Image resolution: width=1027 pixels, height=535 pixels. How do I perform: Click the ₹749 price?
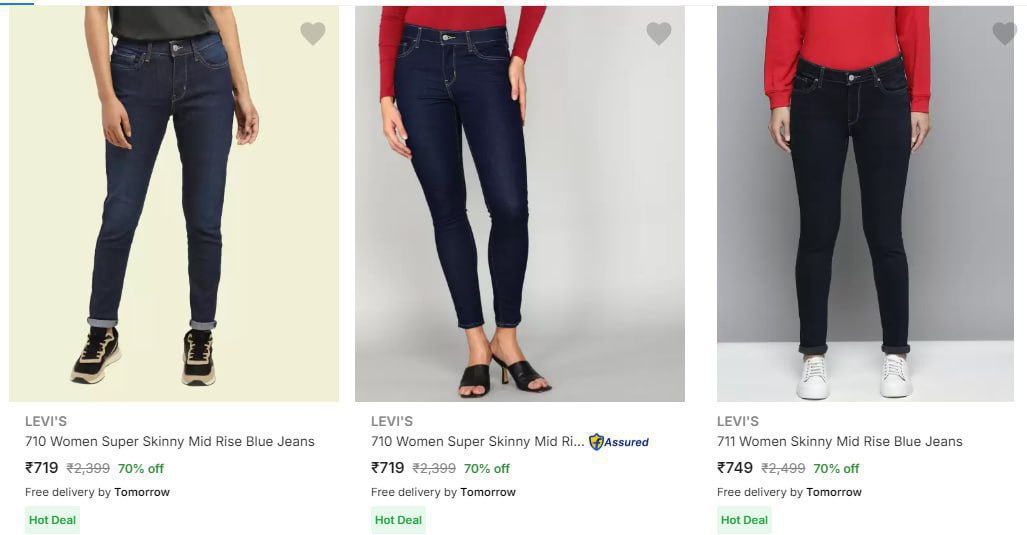[735, 468]
